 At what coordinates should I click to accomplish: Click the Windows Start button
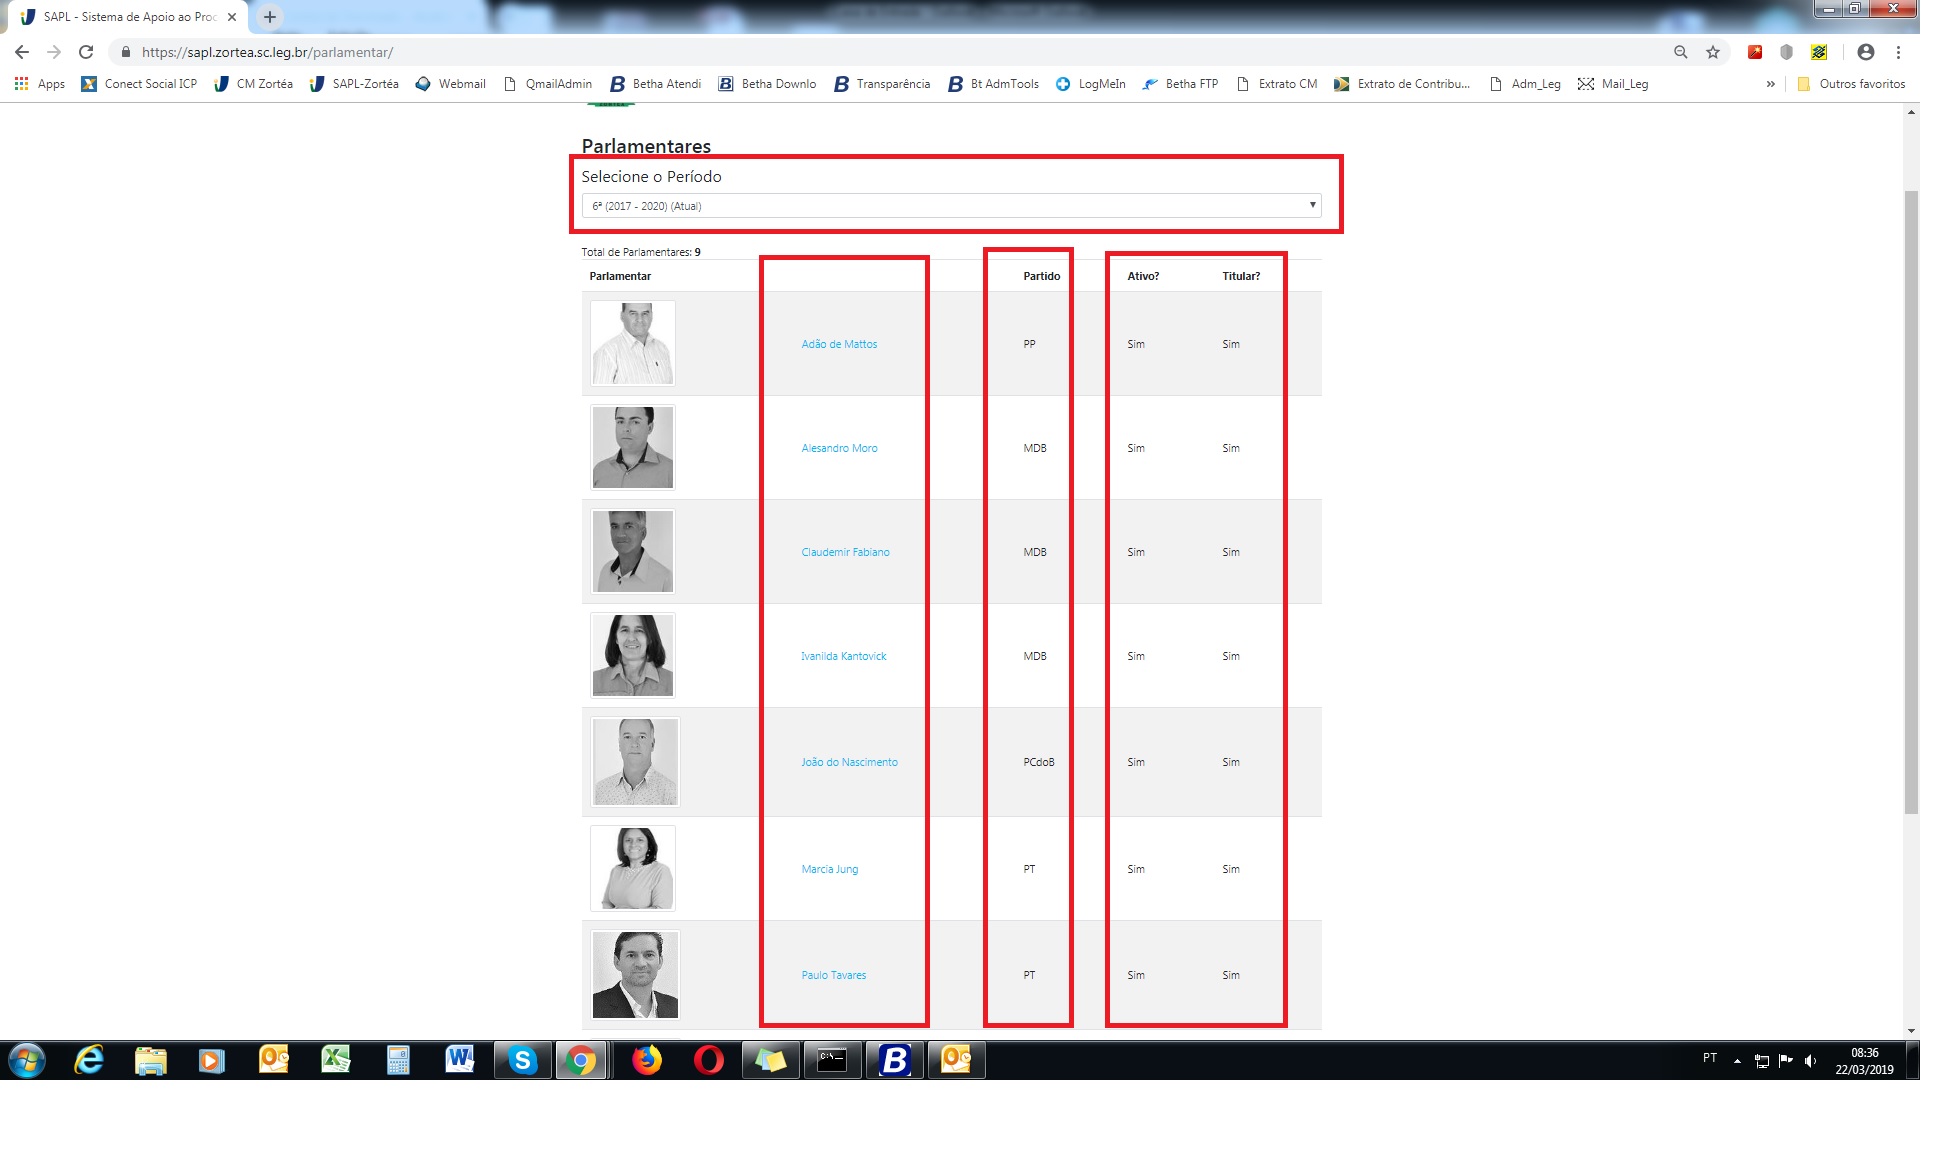click(x=27, y=1060)
